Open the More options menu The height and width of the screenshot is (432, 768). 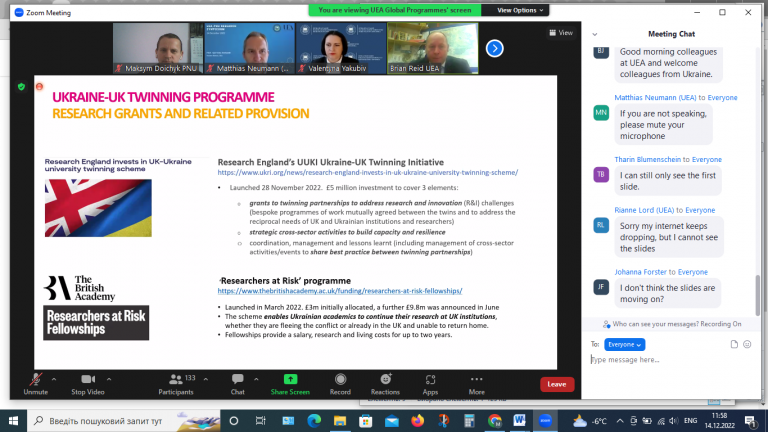coord(477,384)
